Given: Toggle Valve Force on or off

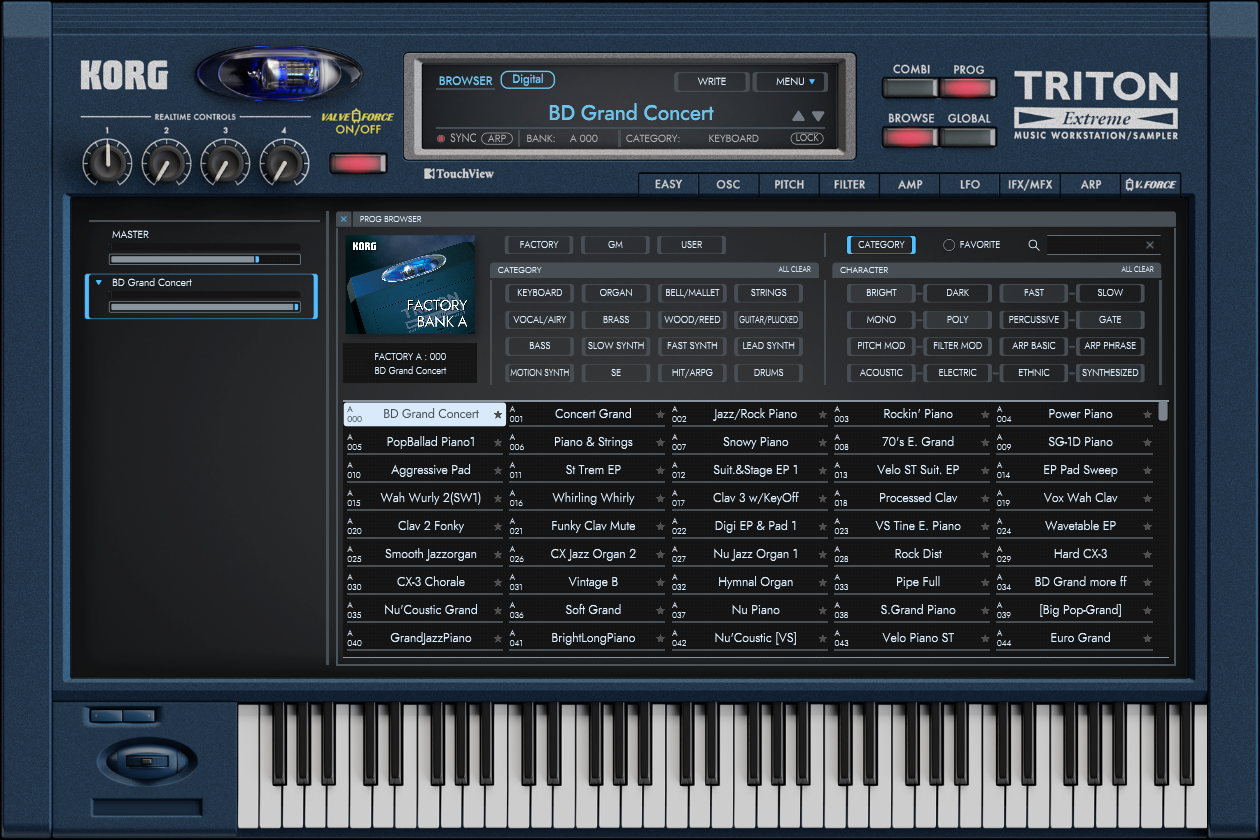Looking at the screenshot, I should [x=358, y=161].
